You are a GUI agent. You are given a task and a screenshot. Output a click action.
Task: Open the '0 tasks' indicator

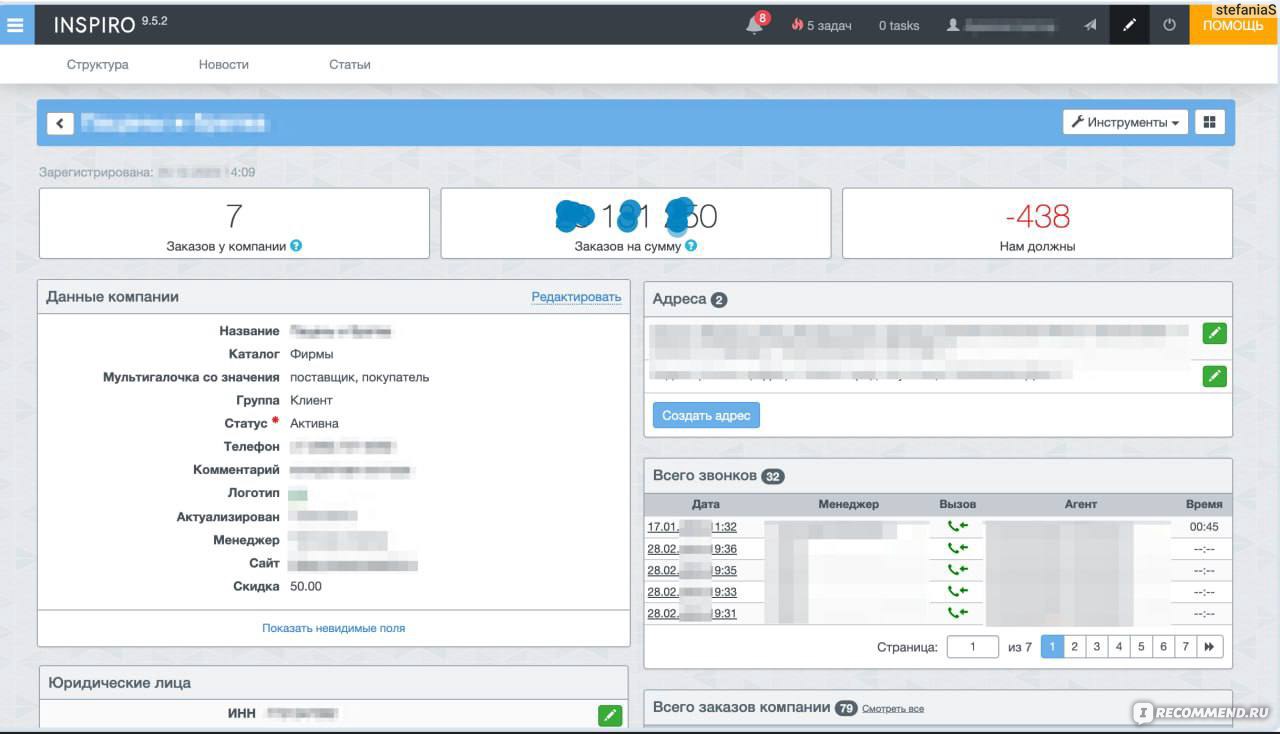pyautogui.click(x=898, y=25)
